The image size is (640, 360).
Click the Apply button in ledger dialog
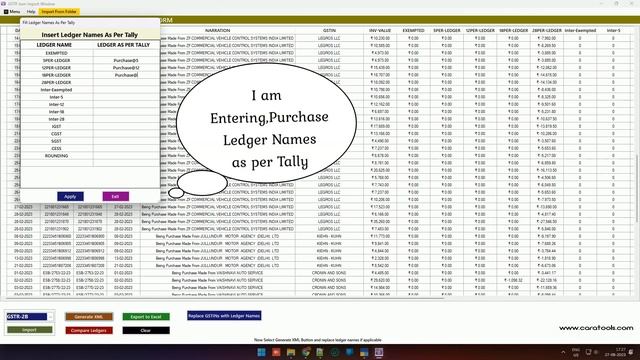point(70,196)
